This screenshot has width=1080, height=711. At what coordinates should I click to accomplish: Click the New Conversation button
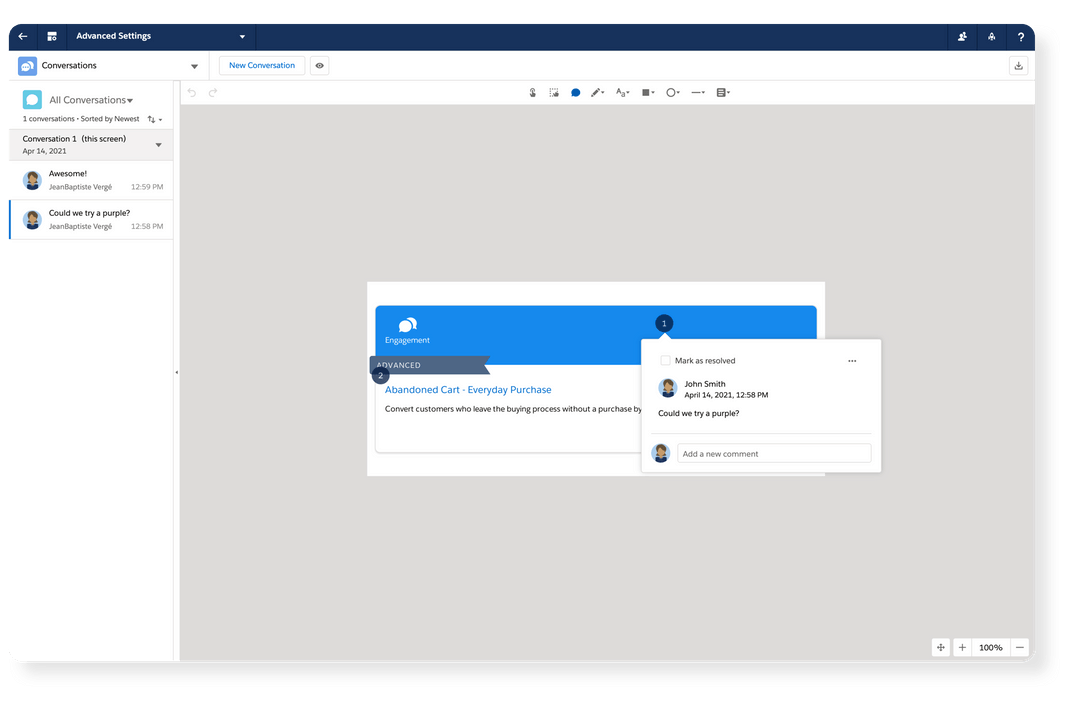[261, 65]
